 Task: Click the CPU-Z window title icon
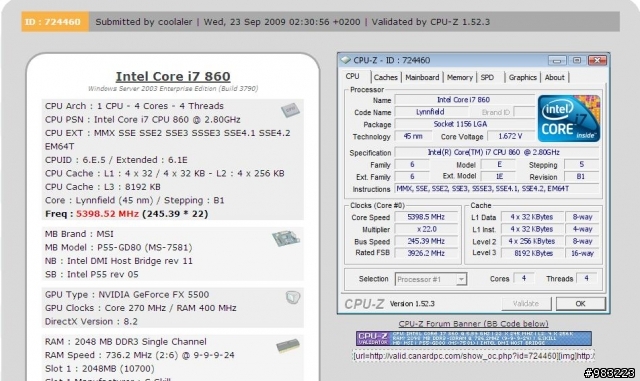(x=346, y=60)
